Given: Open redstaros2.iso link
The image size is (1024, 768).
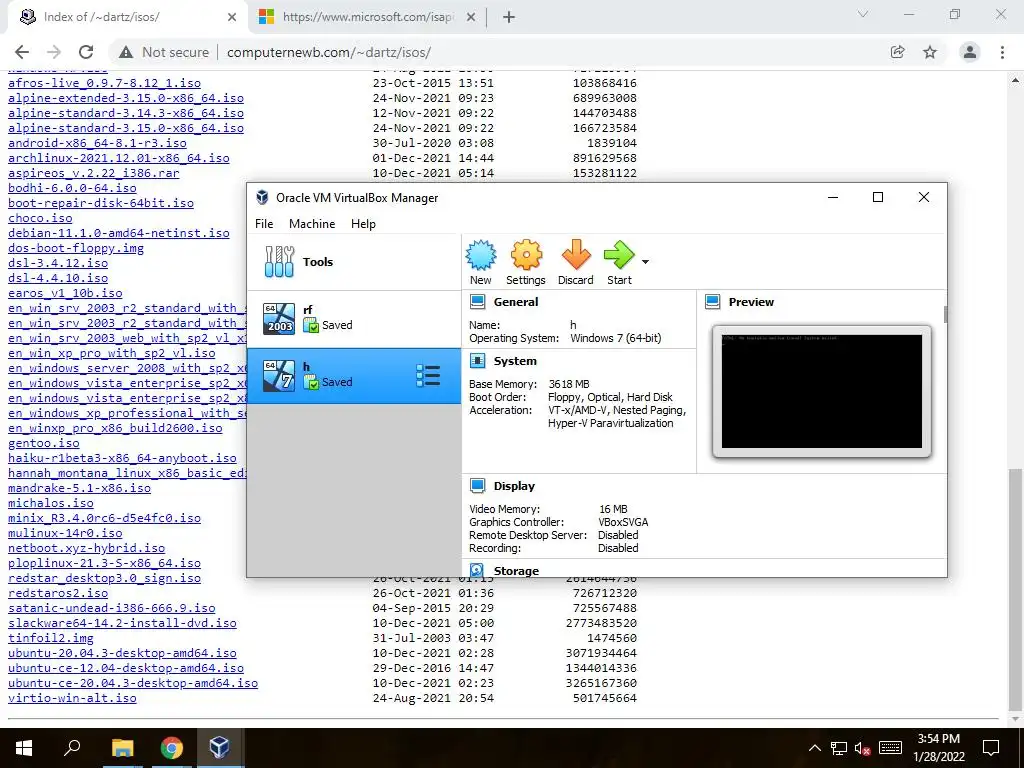Looking at the screenshot, I should [x=58, y=593].
